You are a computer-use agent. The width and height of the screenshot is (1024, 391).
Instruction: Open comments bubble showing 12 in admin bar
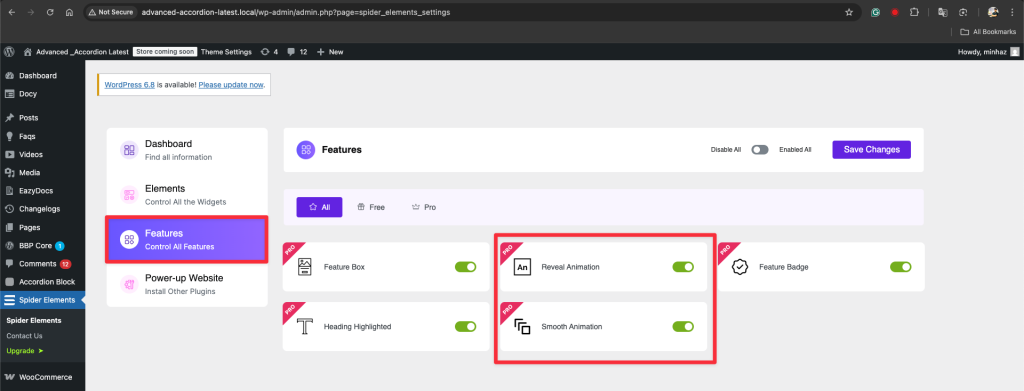click(297, 52)
